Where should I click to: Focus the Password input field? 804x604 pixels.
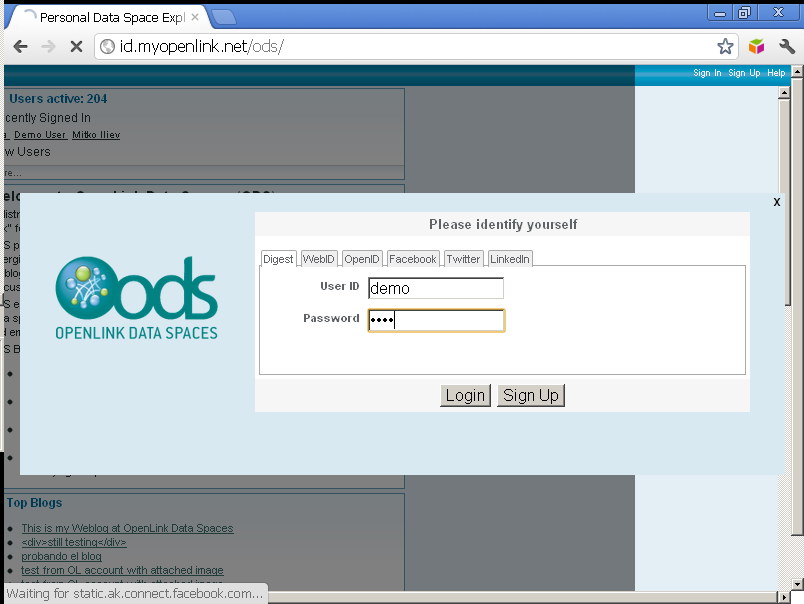coord(435,320)
